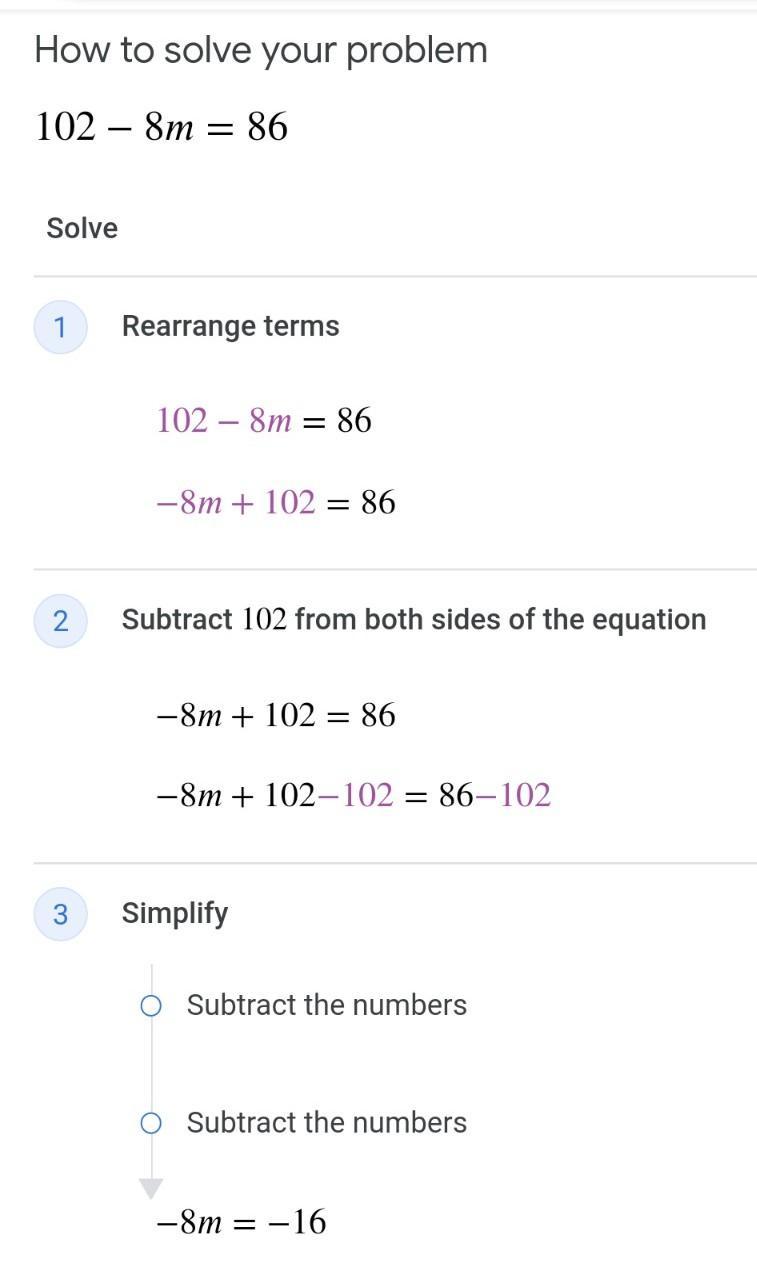757x1284 pixels.
Task: Click the −8m + 102 = 86 equation in step 2
Action: click(276, 715)
